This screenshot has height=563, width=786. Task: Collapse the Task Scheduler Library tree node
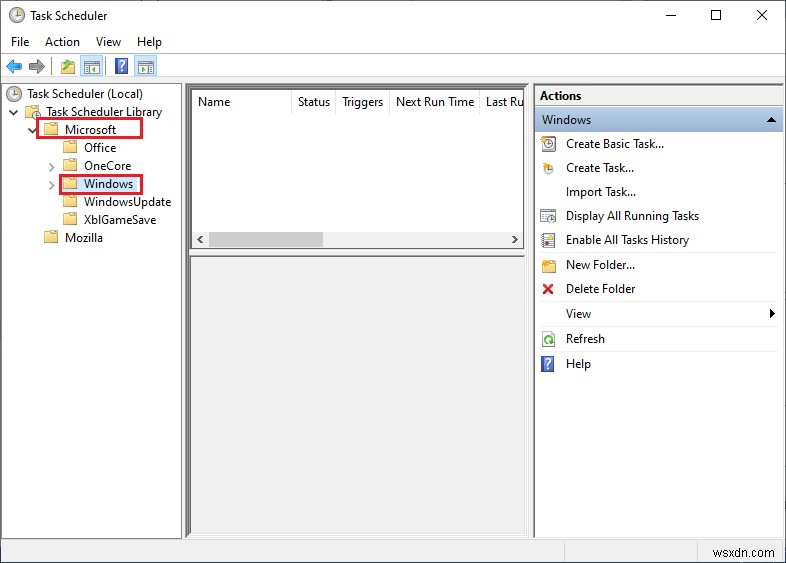point(14,112)
